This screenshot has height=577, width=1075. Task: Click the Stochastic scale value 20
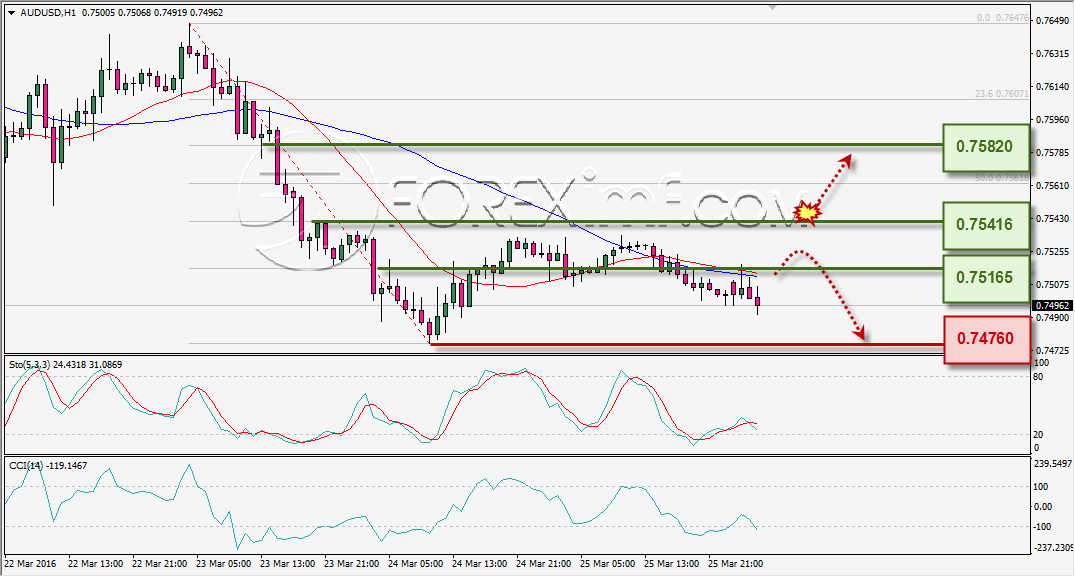1038,434
